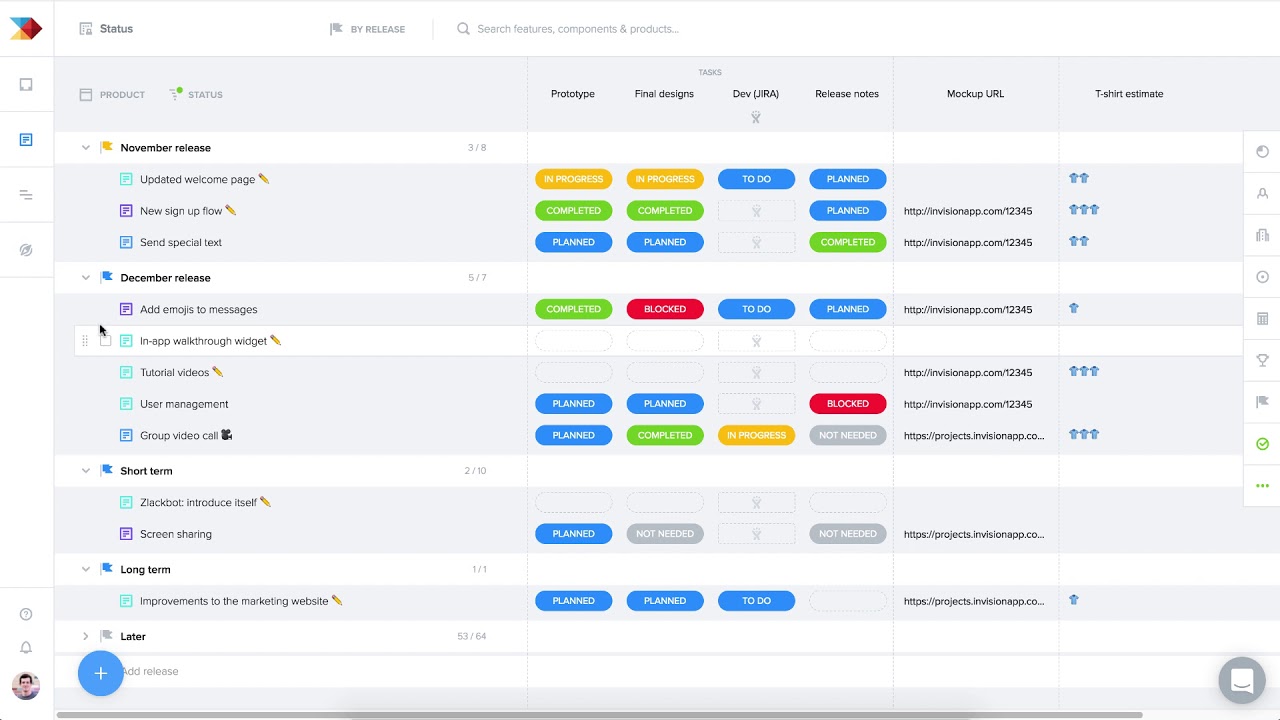Select the building panel icon on the right

coord(1262,235)
